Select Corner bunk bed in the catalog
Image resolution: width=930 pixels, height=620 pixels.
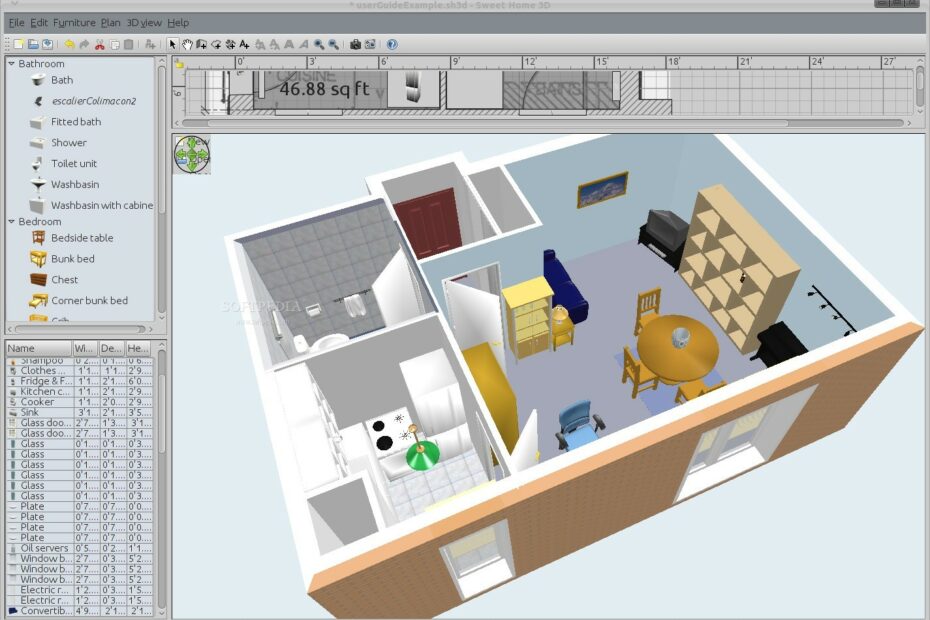click(x=89, y=300)
